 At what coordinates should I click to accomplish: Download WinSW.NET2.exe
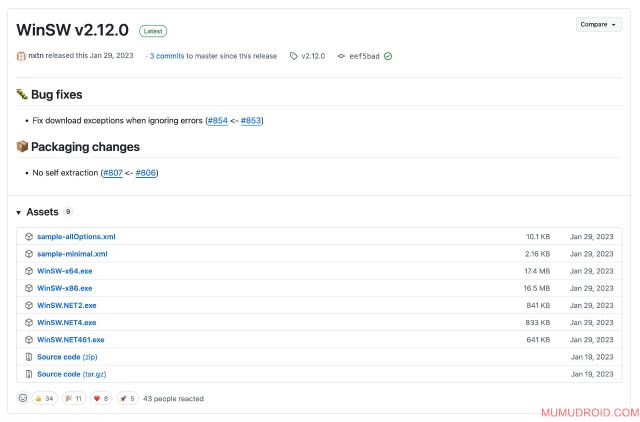[x=67, y=305]
